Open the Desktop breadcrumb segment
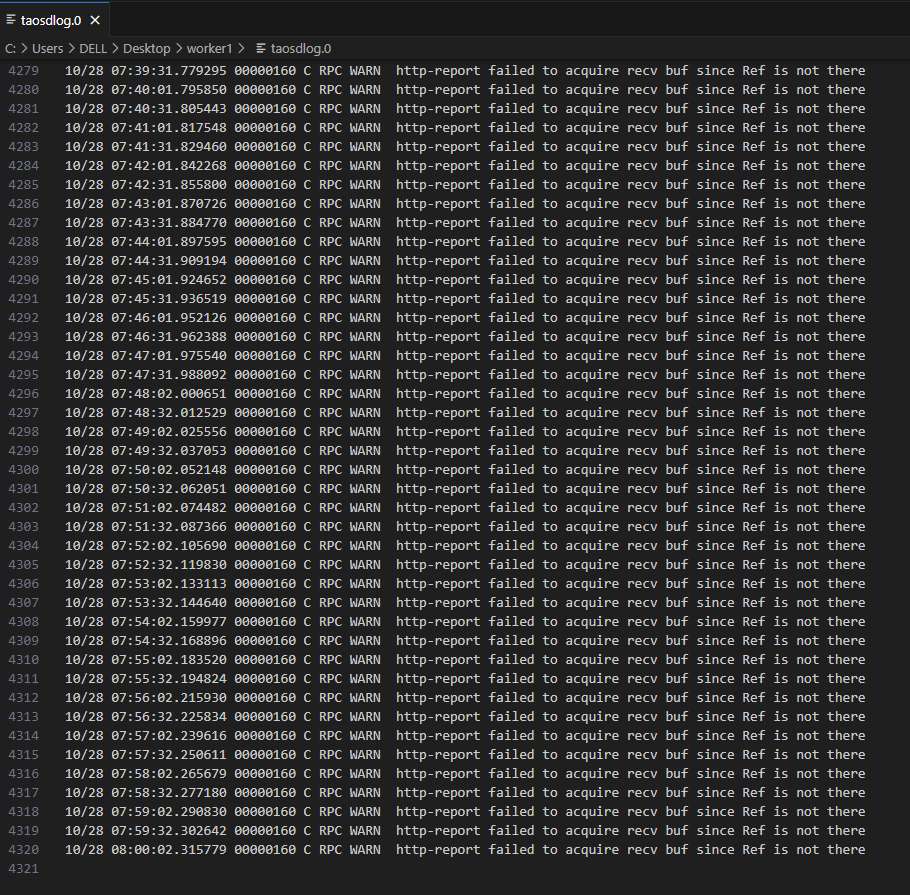 (x=146, y=48)
